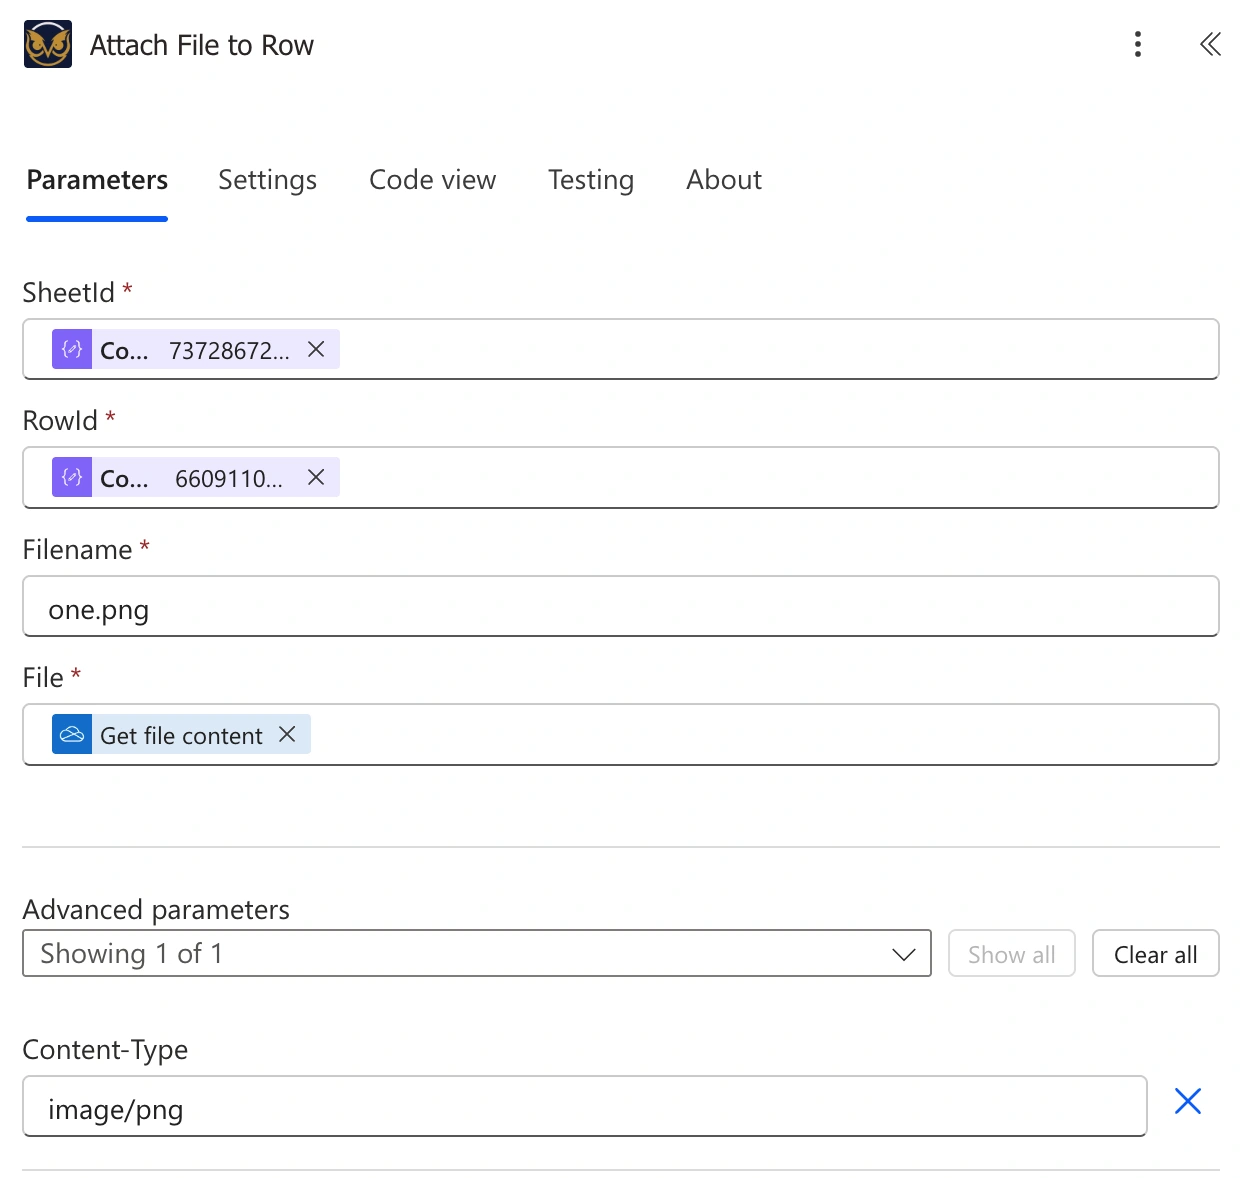Click the Filename field containing one.png
The width and height of the screenshot is (1242, 1178).
click(621, 606)
